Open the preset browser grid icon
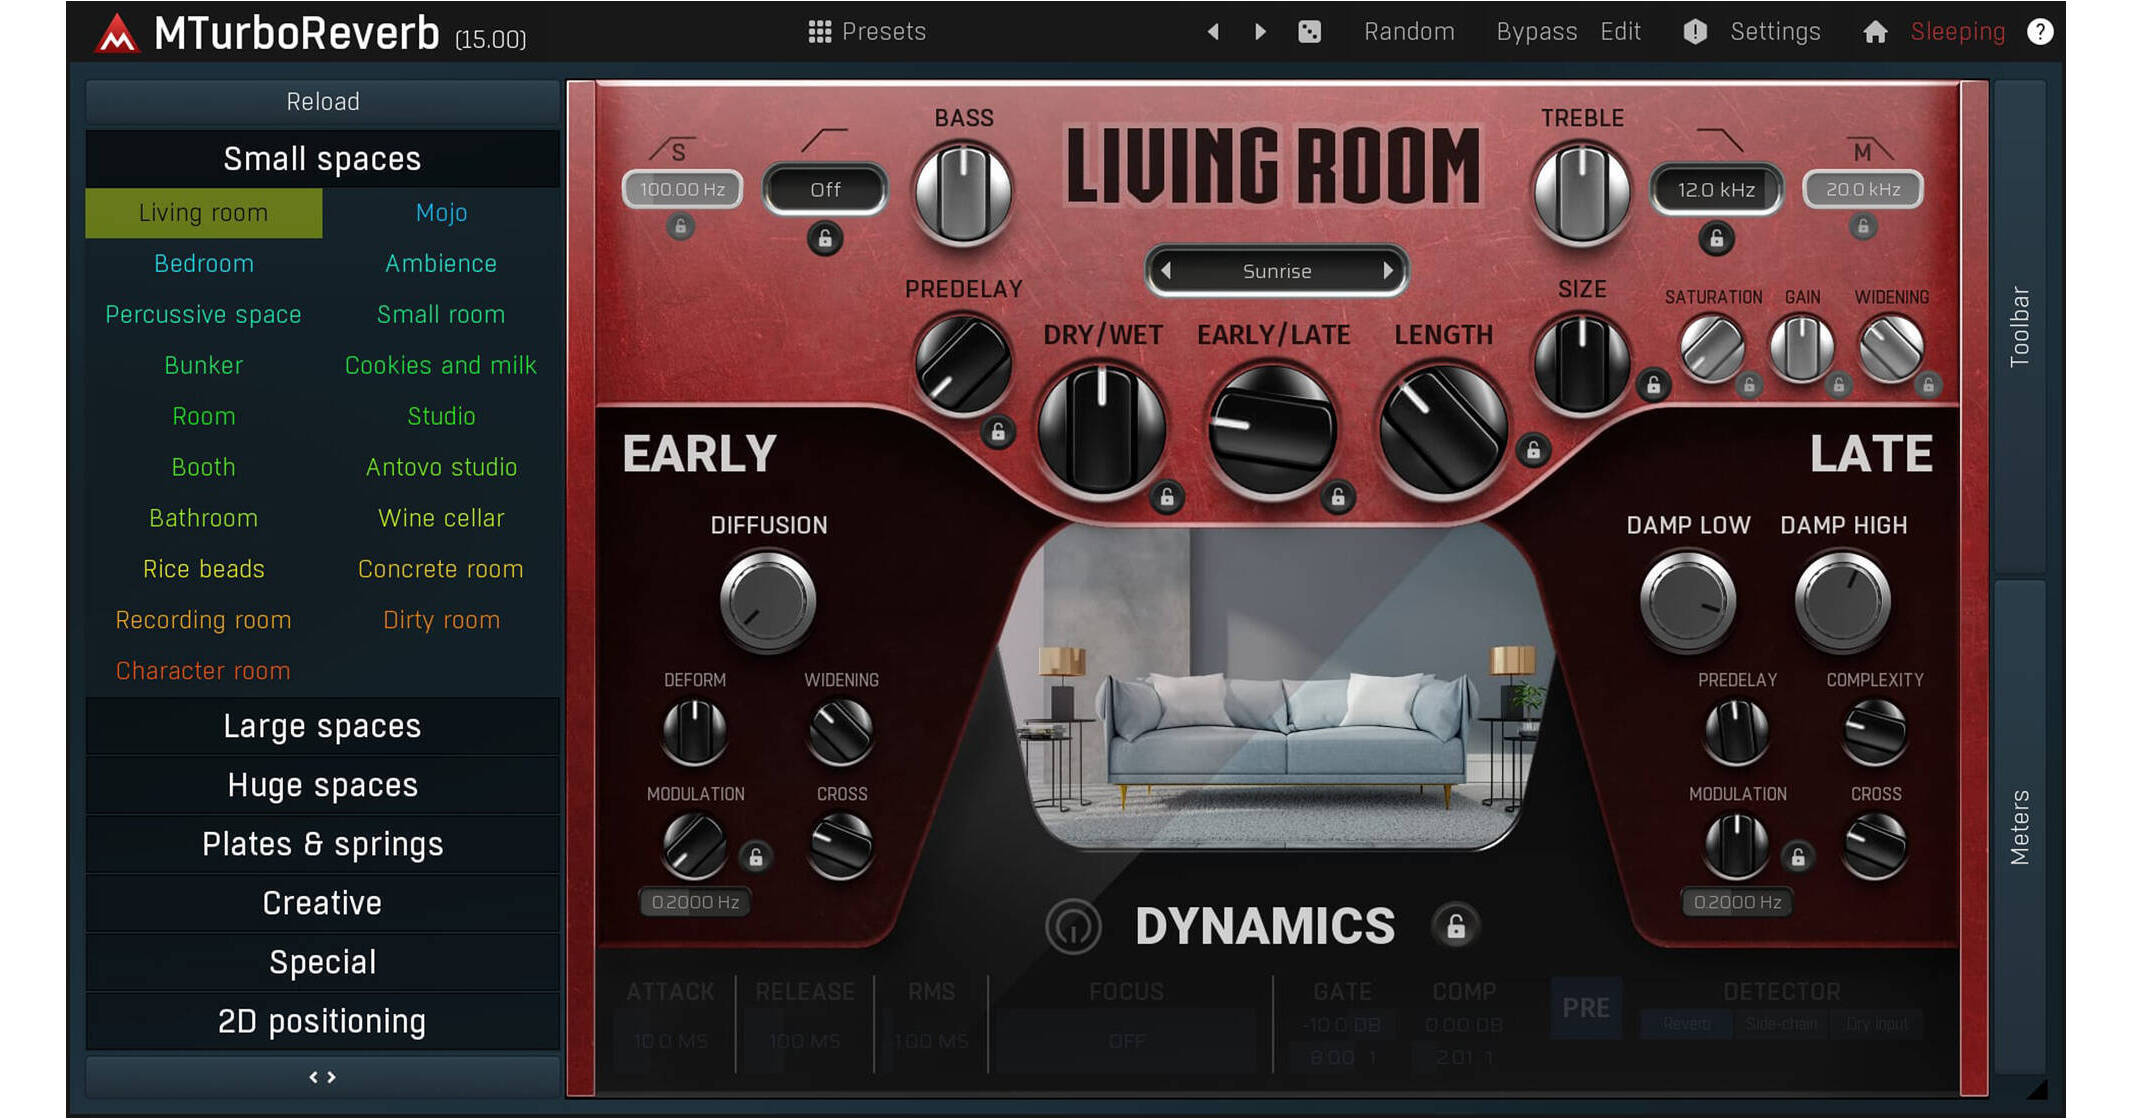Viewport: 2133px width, 1120px height. [820, 31]
